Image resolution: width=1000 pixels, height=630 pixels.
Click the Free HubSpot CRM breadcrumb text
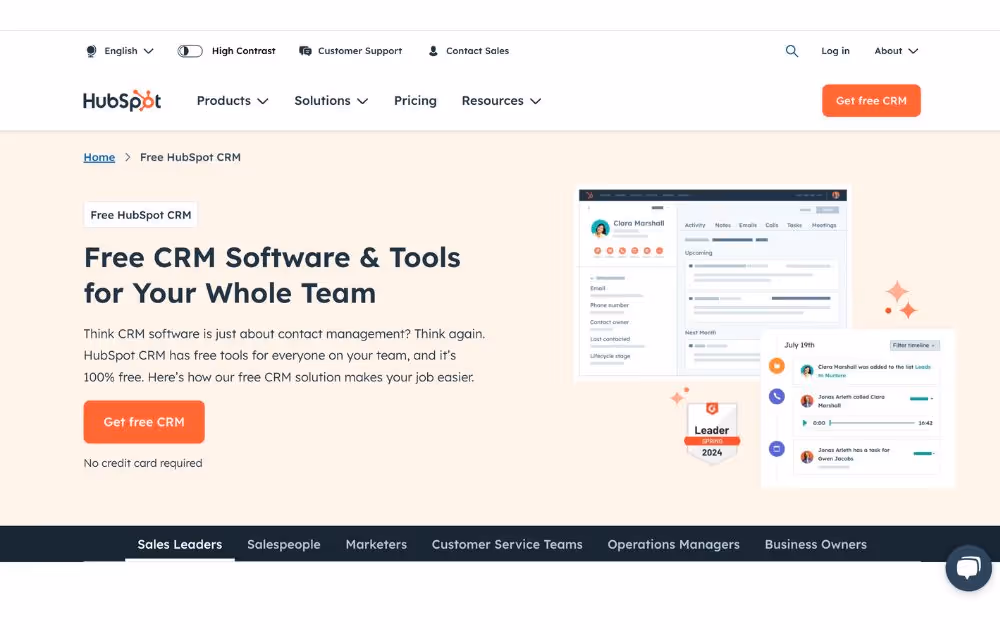pos(190,158)
